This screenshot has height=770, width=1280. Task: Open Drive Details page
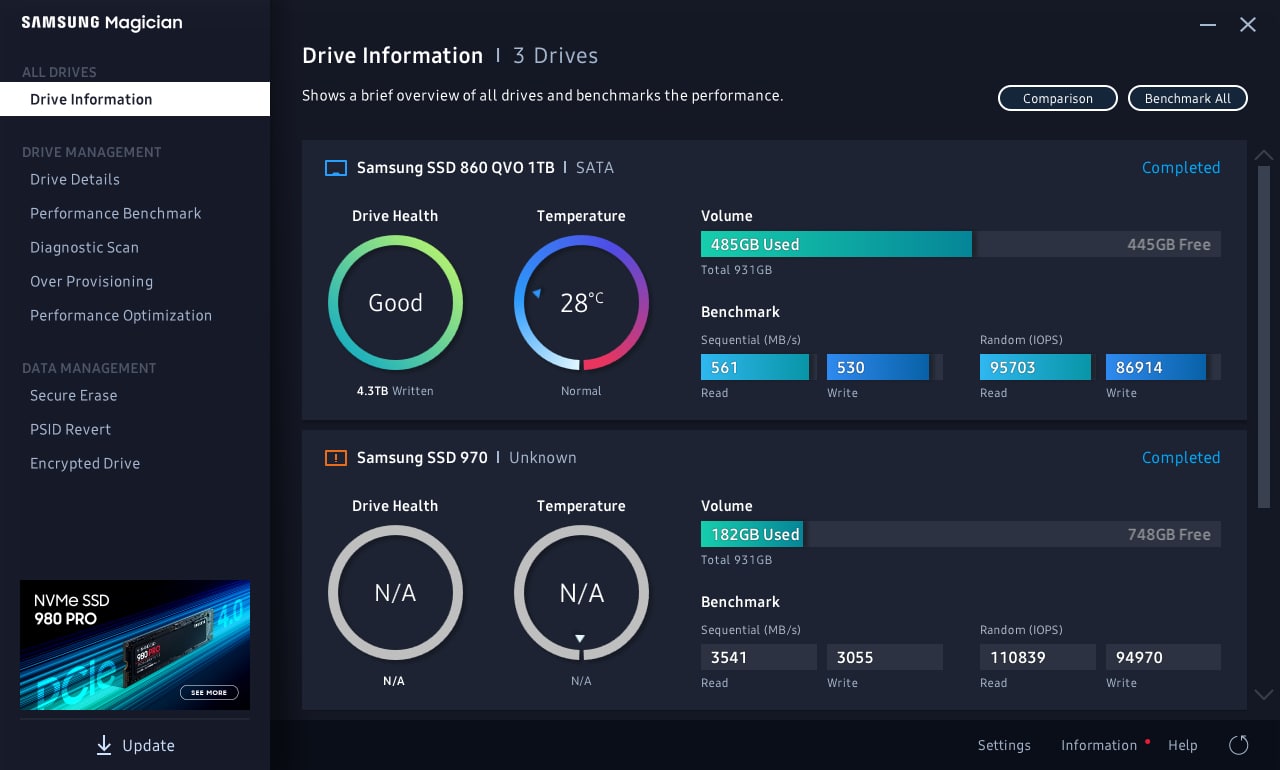[75, 179]
